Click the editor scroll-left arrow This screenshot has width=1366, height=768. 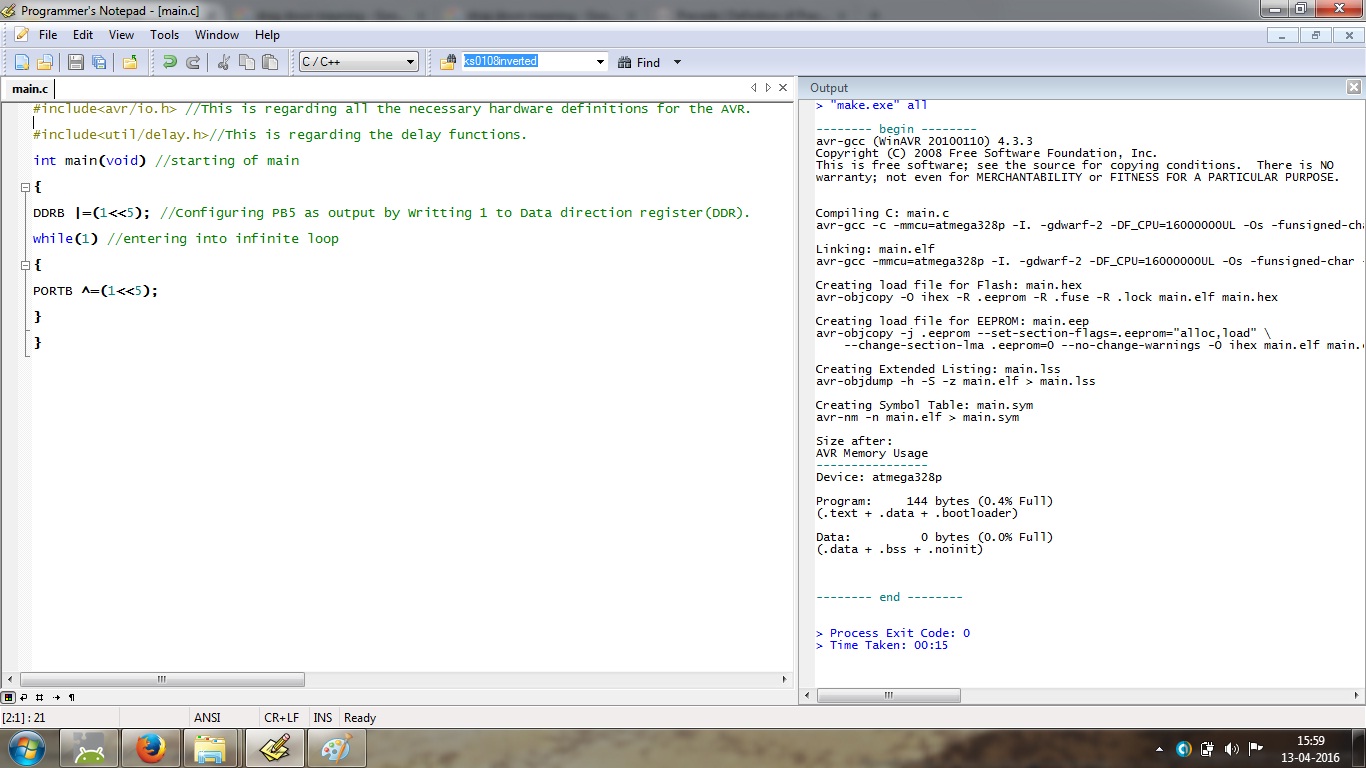click(10, 679)
